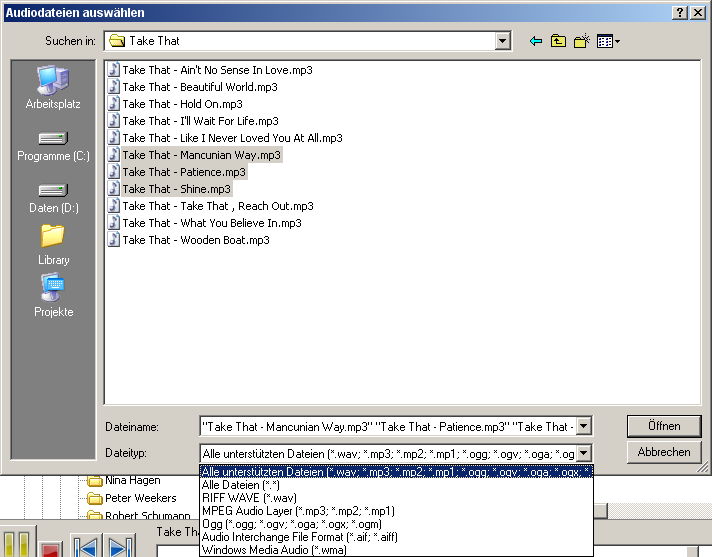Open Daten (D:) drive shortcut
Screen dimensions: 712x557
[53, 198]
